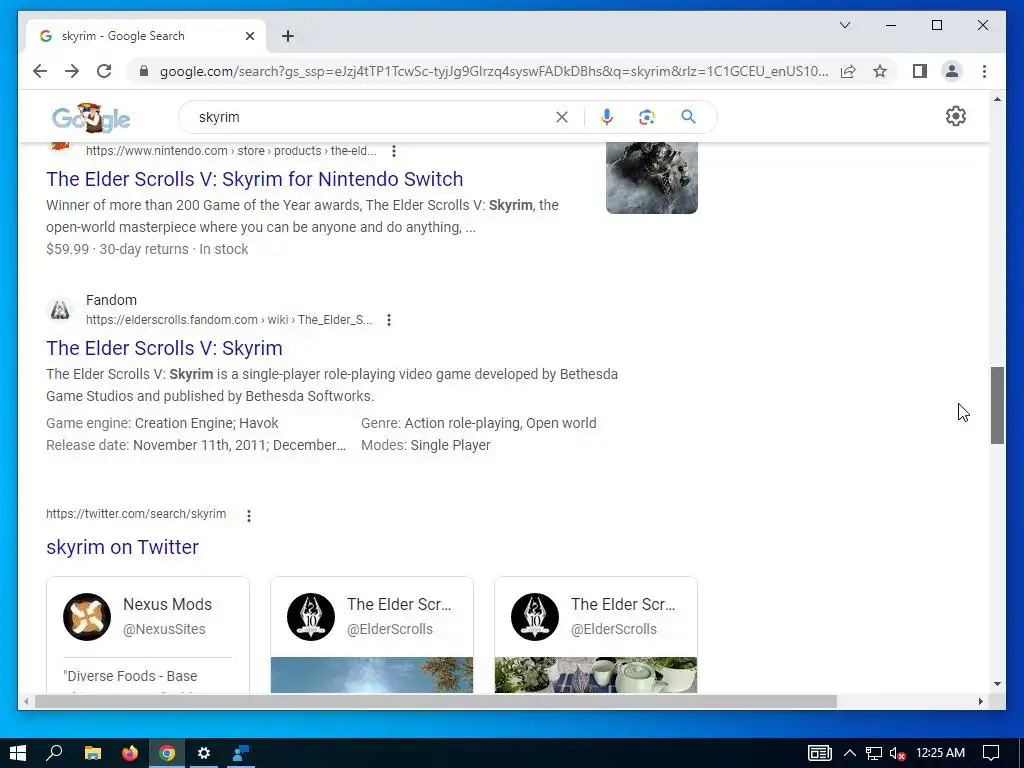Open the Chrome profile avatar menu
Image resolution: width=1024 pixels, height=768 pixels.
coord(952,71)
